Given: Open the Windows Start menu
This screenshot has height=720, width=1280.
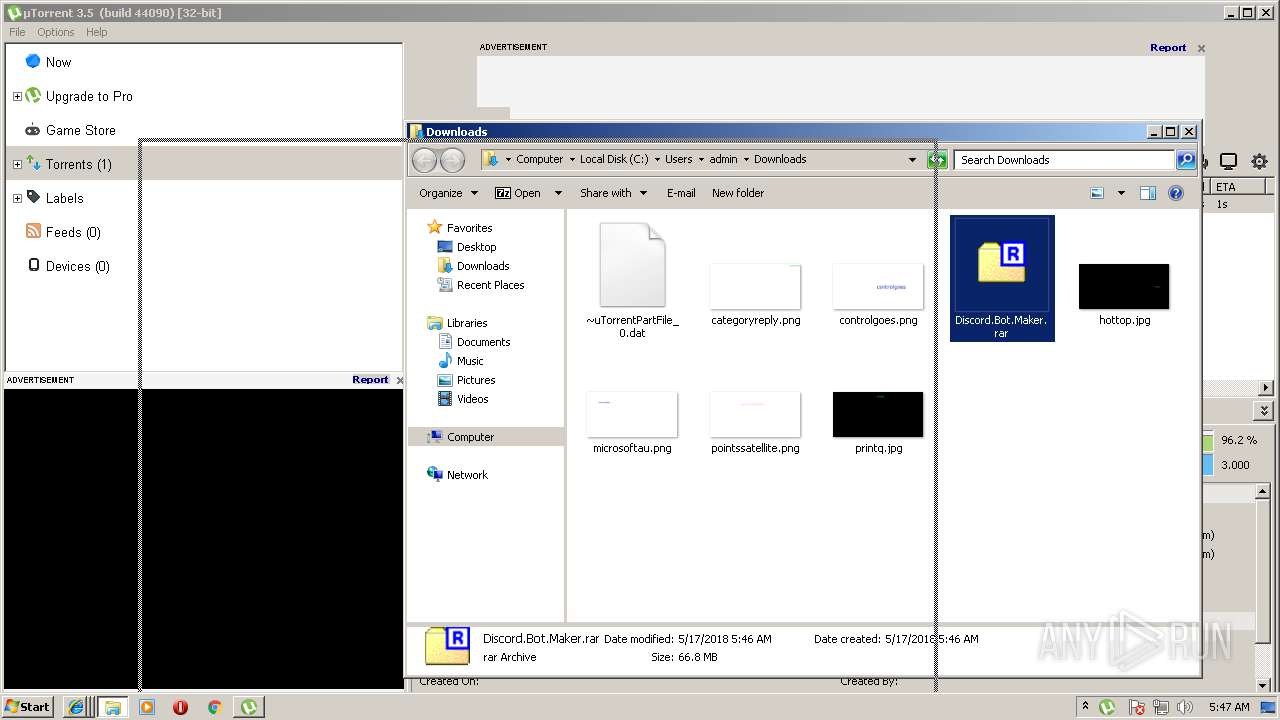Looking at the screenshot, I should point(28,706).
